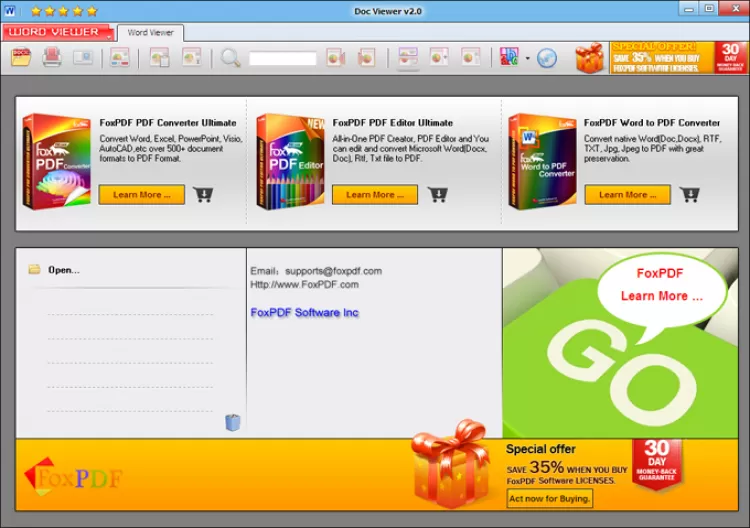Click Learn More for PDF Converter Ultimate
This screenshot has height=528, width=750.
[142, 195]
